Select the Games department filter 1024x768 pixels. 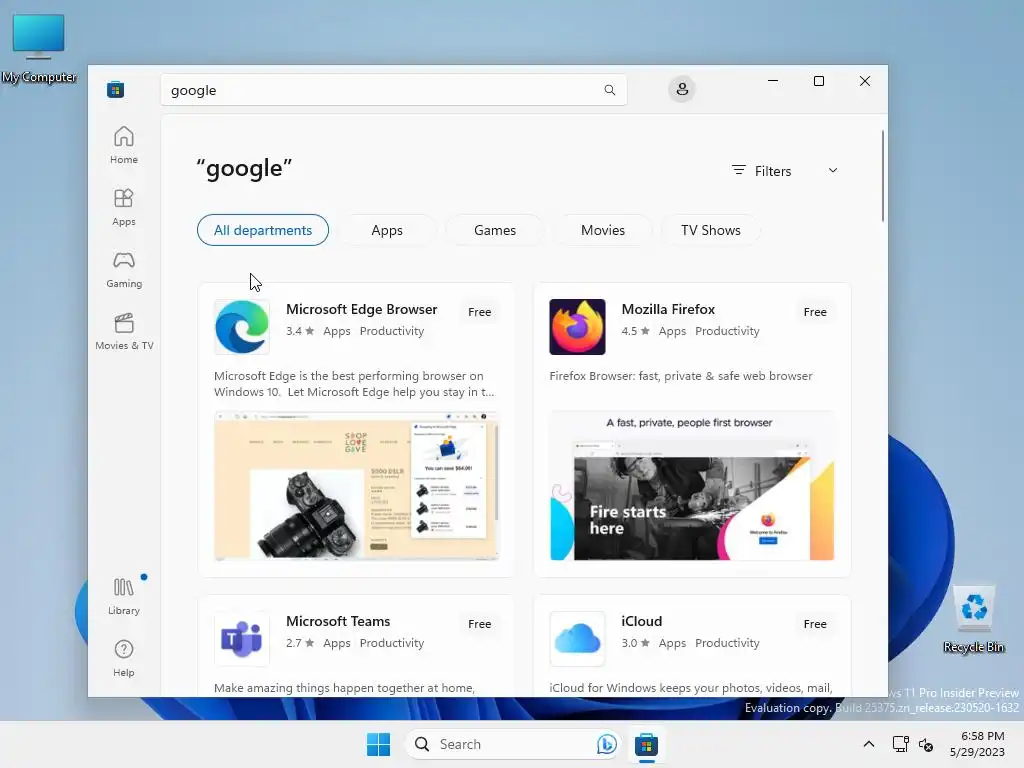(x=494, y=230)
